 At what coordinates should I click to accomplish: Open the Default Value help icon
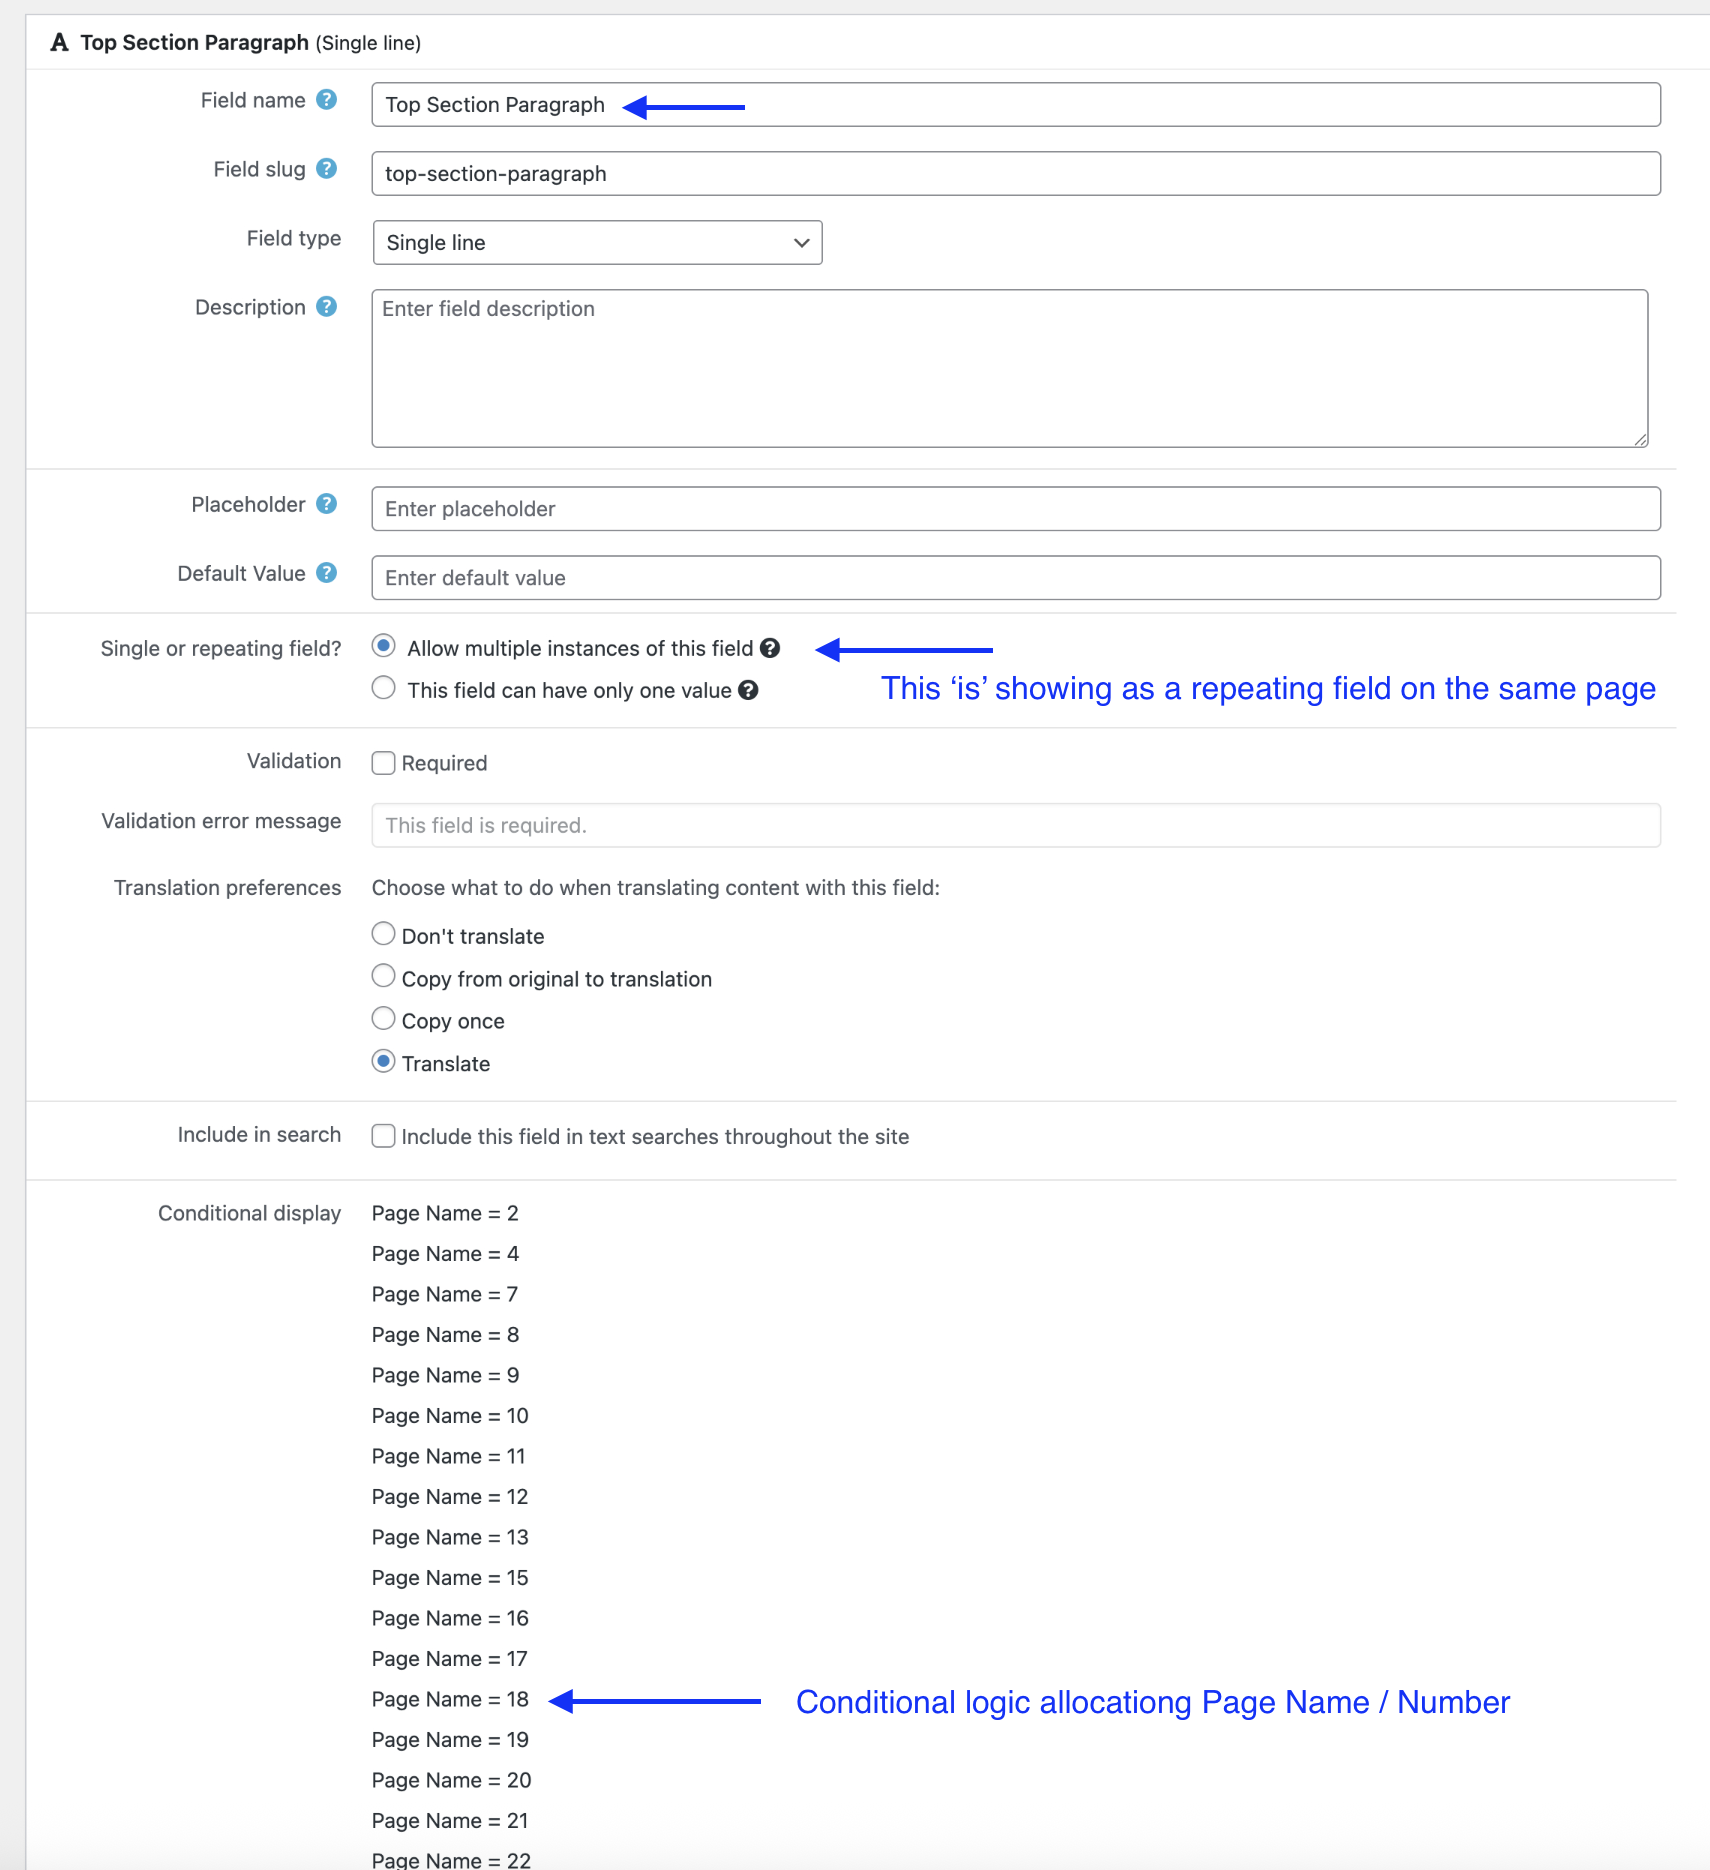click(326, 573)
